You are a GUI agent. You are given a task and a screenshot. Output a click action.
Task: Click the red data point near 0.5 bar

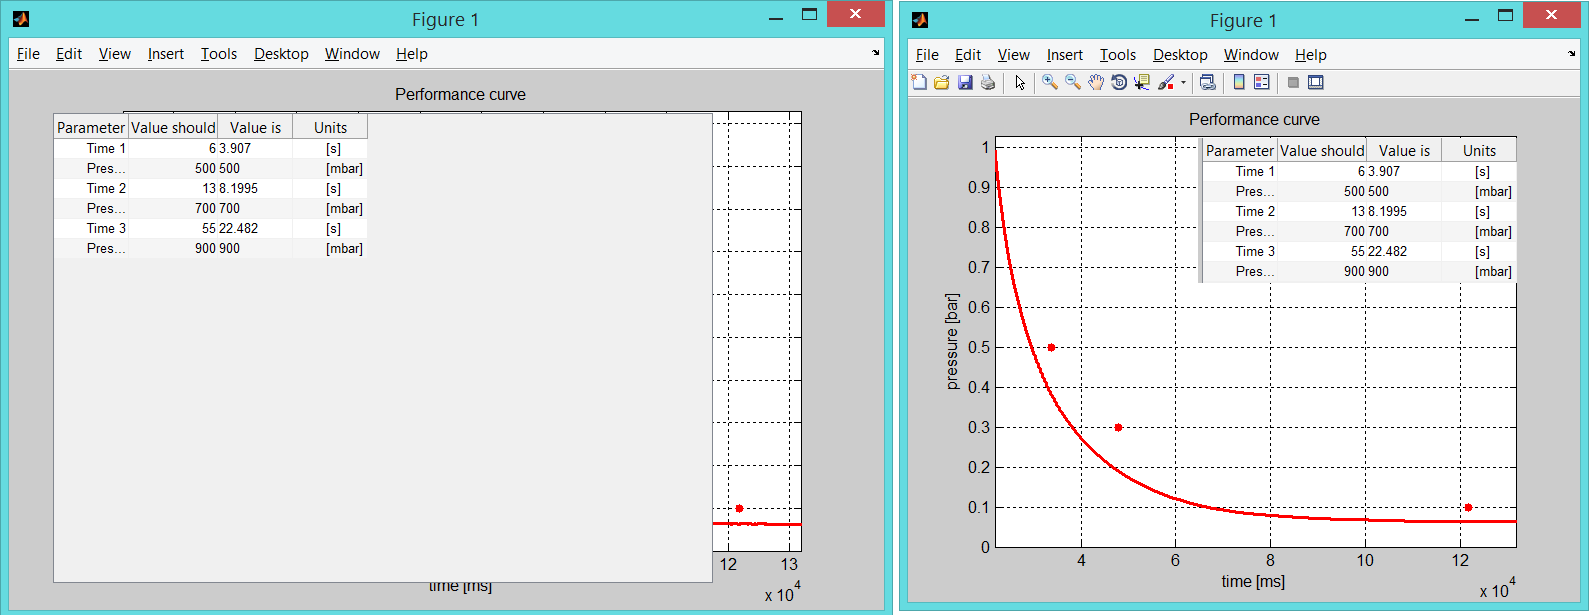click(x=1051, y=348)
